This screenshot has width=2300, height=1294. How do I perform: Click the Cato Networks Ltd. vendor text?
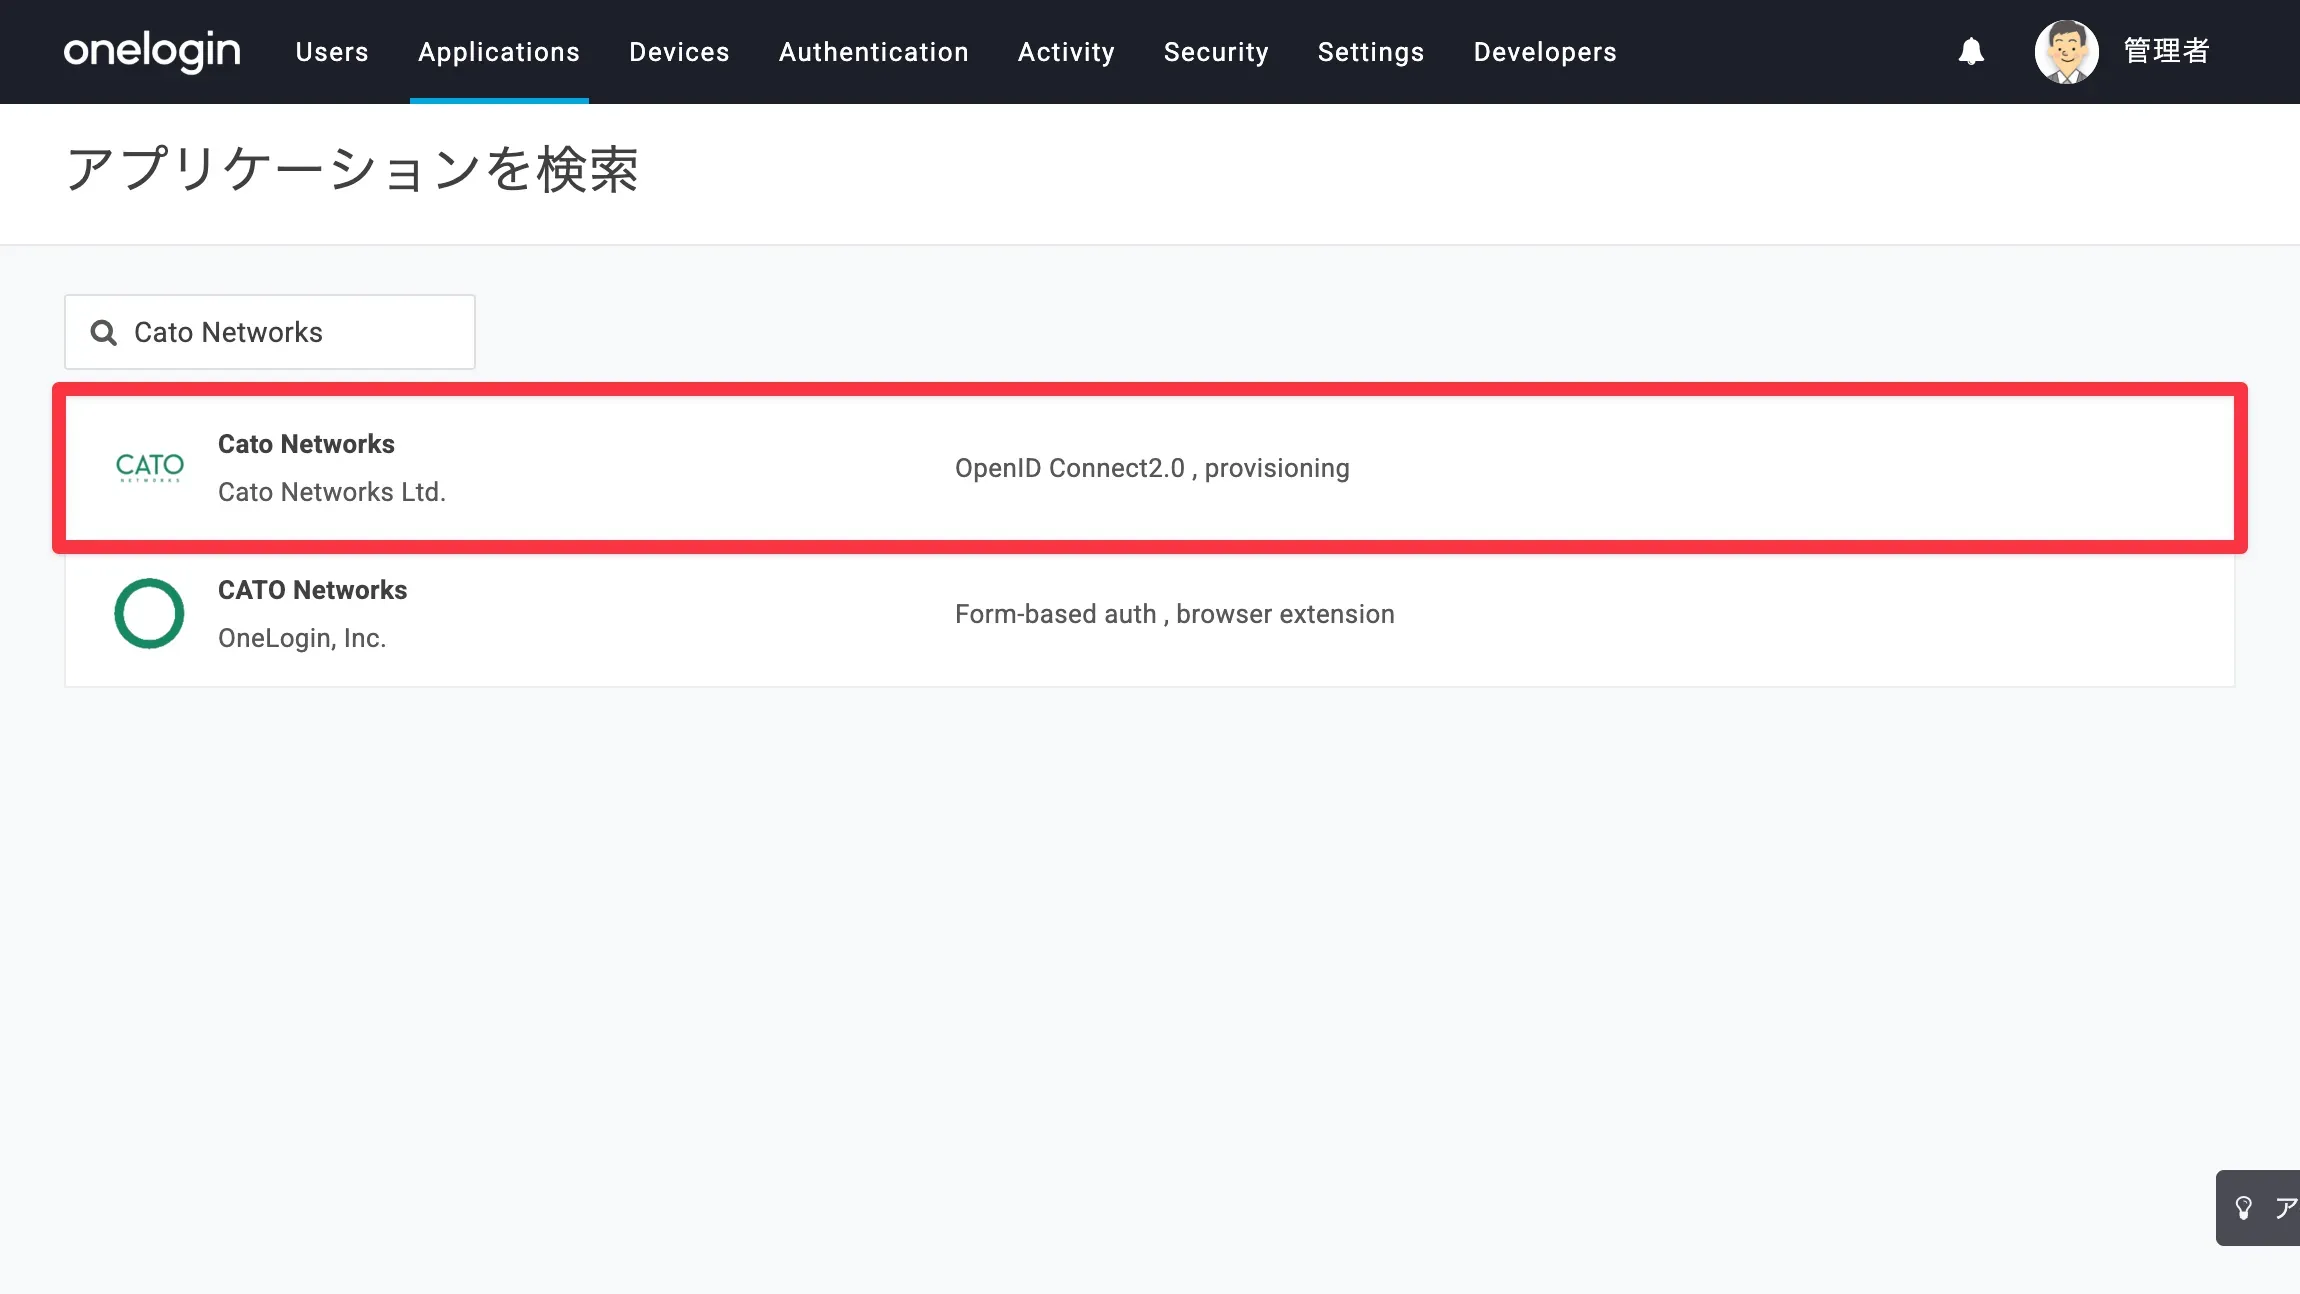click(x=332, y=492)
